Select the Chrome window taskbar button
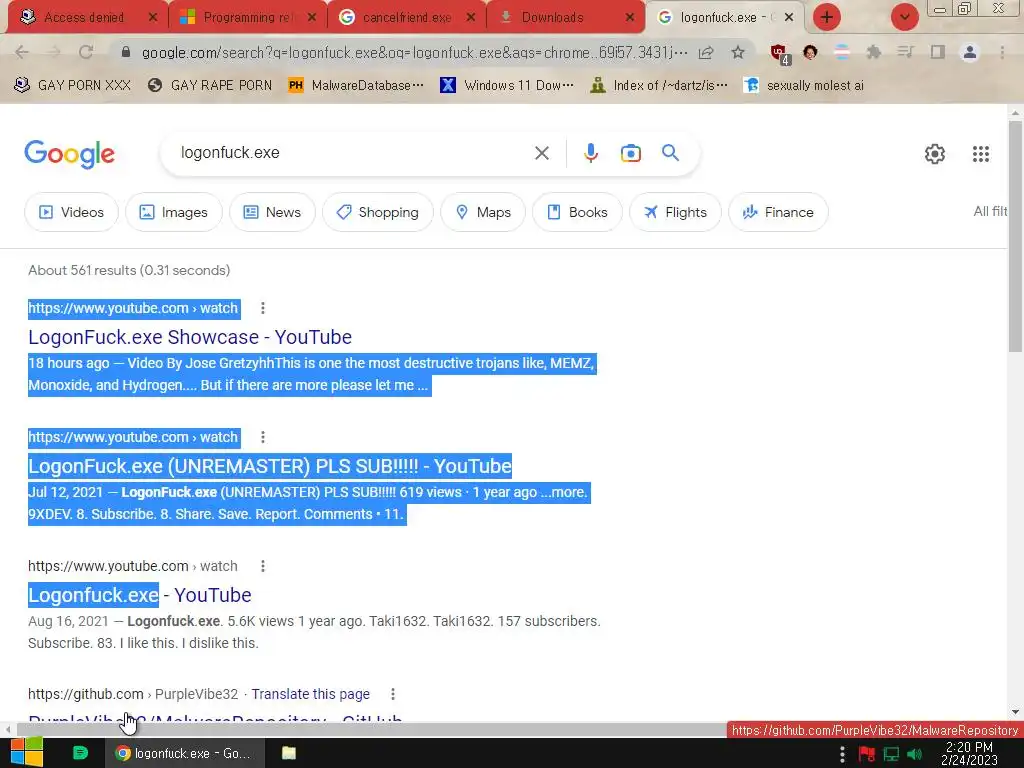The width and height of the screenshot is (1024, 768). [x=185, y=753]
